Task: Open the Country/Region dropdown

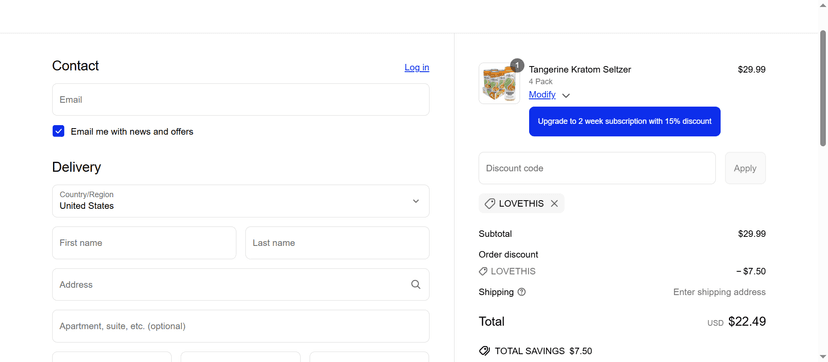Action: coord(241,201)
